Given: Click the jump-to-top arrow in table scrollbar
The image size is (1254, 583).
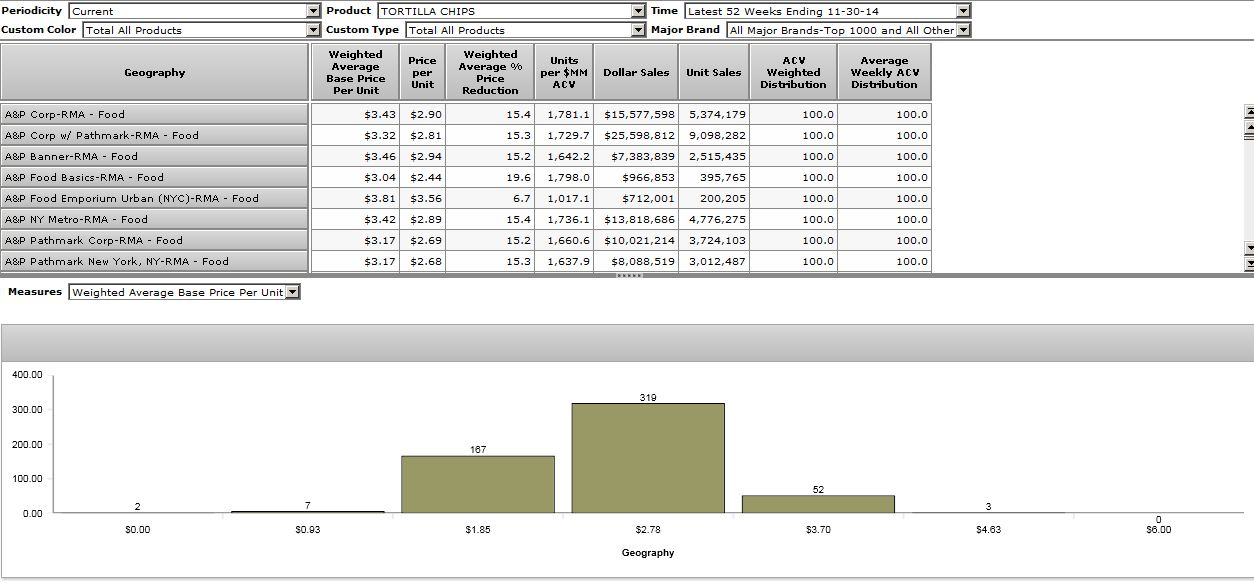Looking at the screenshot, I should point(1248,111).
